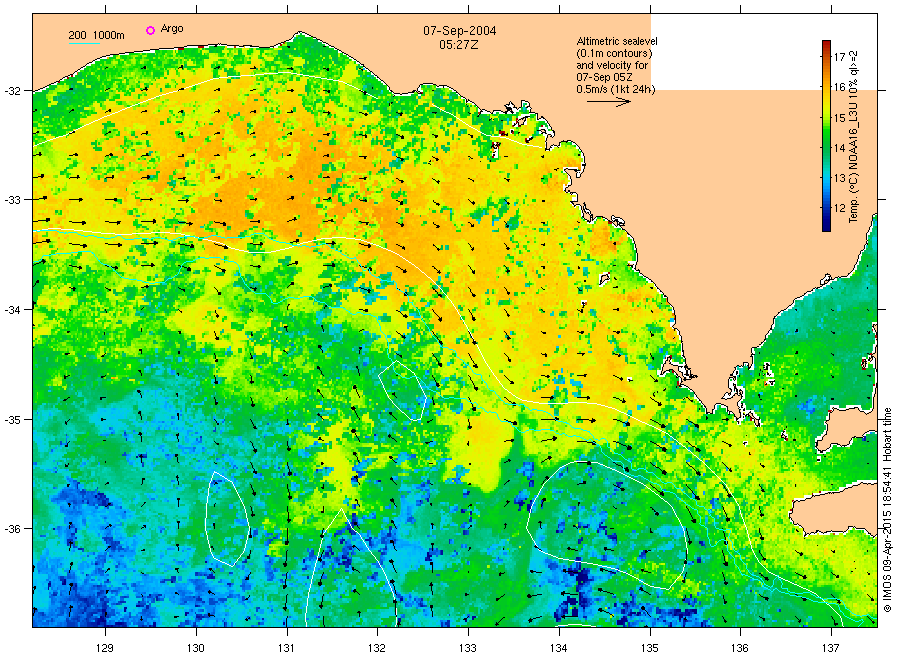Click the 200 1000m depth legend label
Image resolution: width=900 pixels, height=660 pixels.
pyautogui.click(x=96, y=35)
